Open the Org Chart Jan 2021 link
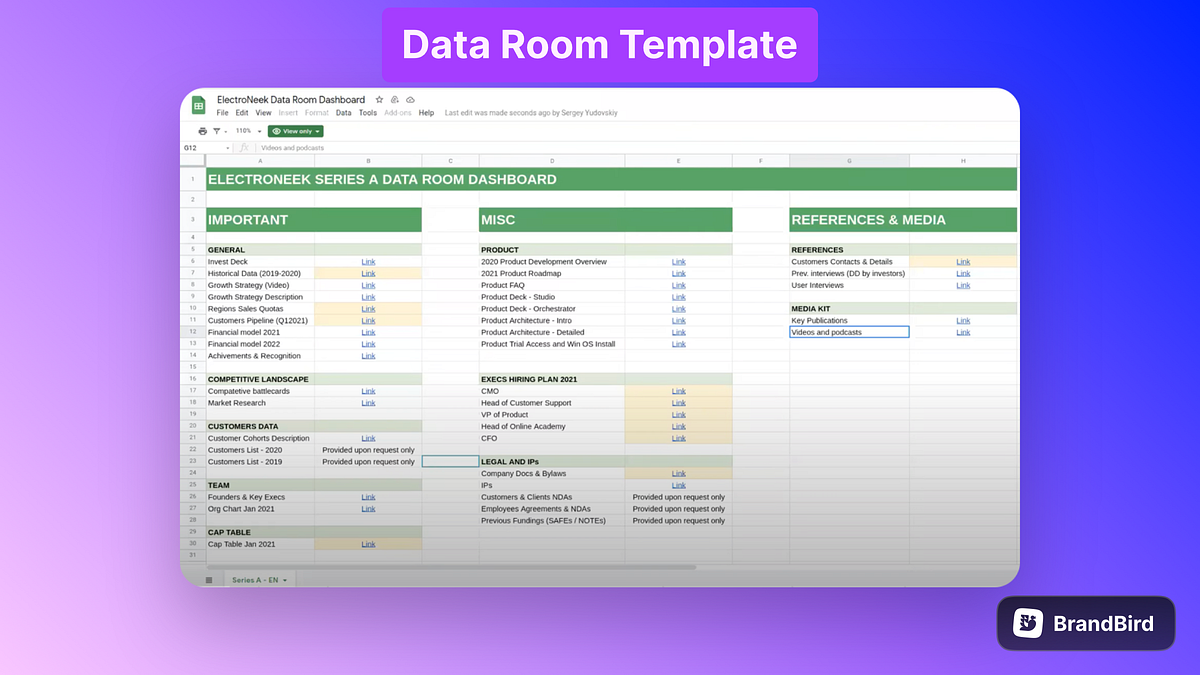 368,509
